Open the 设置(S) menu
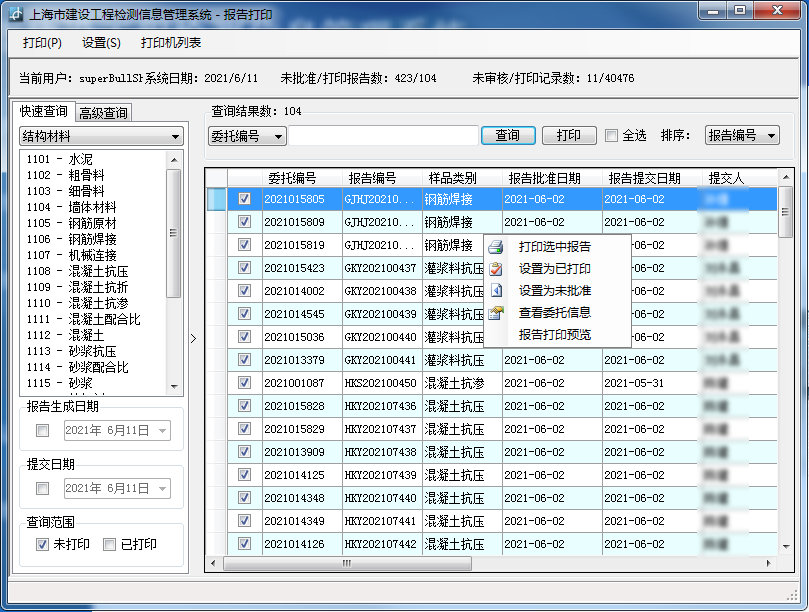This screenshot has height=612, width=809. 101,43
